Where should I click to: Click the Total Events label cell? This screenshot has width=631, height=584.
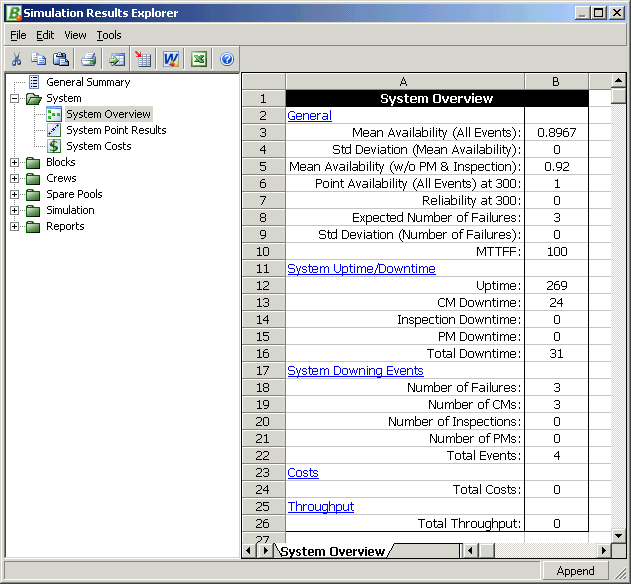pos(405,456)
